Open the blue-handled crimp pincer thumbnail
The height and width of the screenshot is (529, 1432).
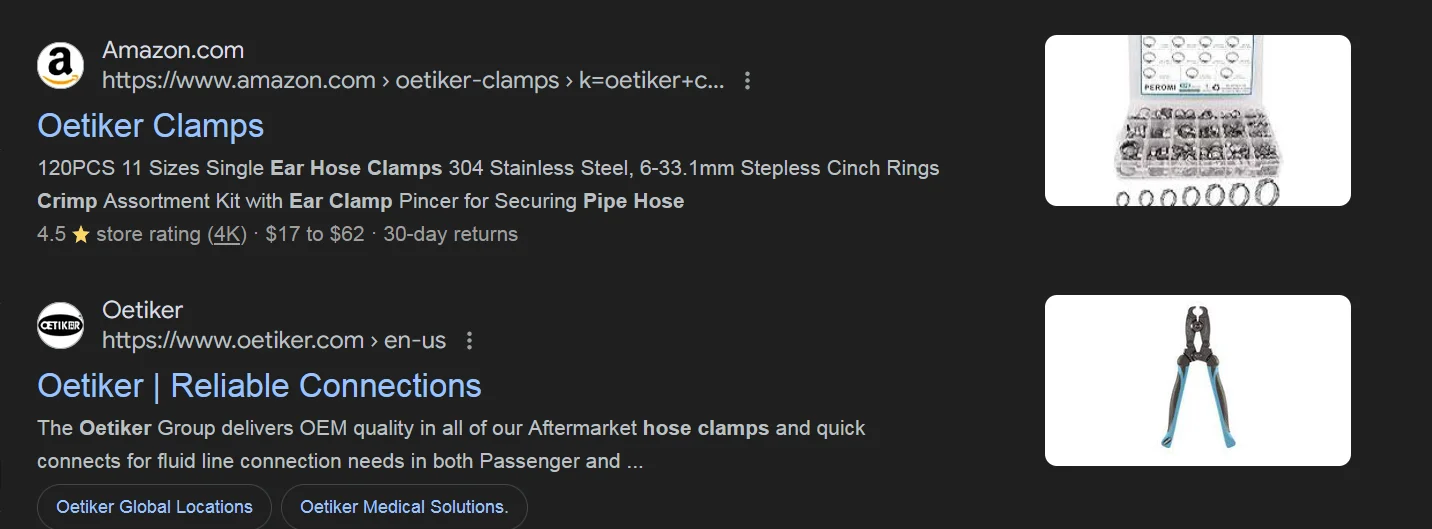1197,380
